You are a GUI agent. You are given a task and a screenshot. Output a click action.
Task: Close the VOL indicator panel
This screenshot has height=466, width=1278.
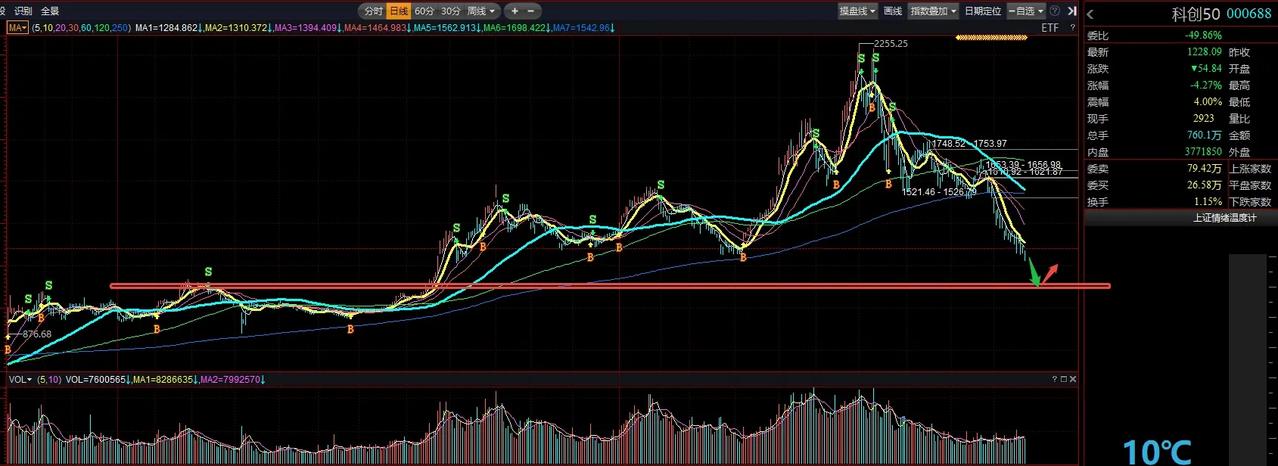click(1072, 379)
